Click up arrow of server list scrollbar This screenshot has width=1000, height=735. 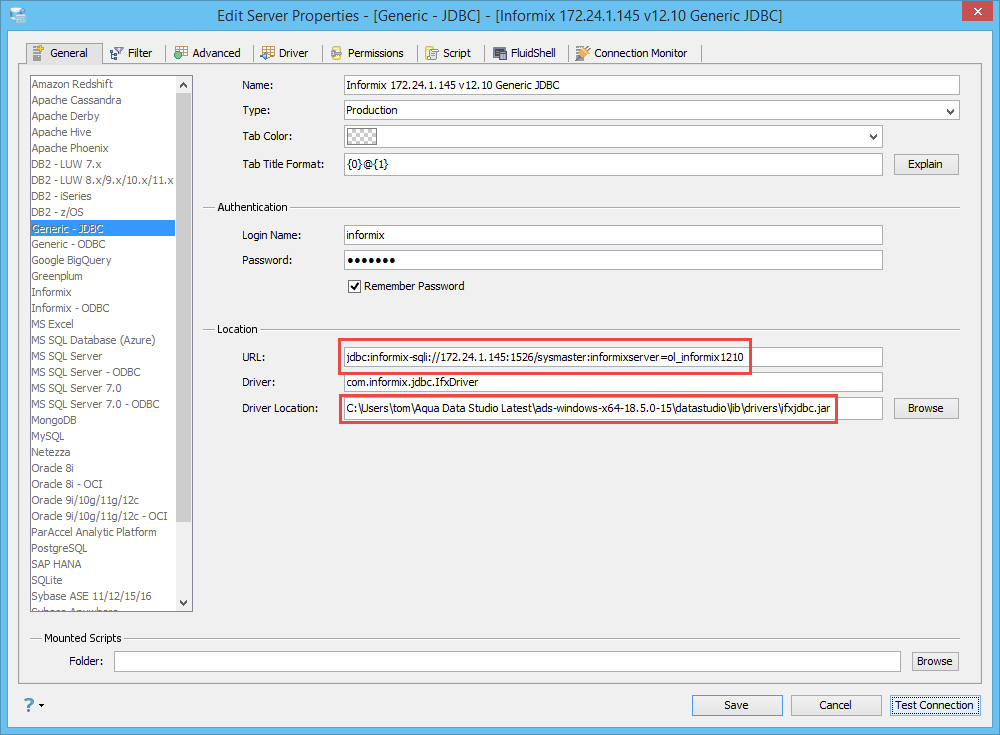pyautogui.click(x=184, y=85)
